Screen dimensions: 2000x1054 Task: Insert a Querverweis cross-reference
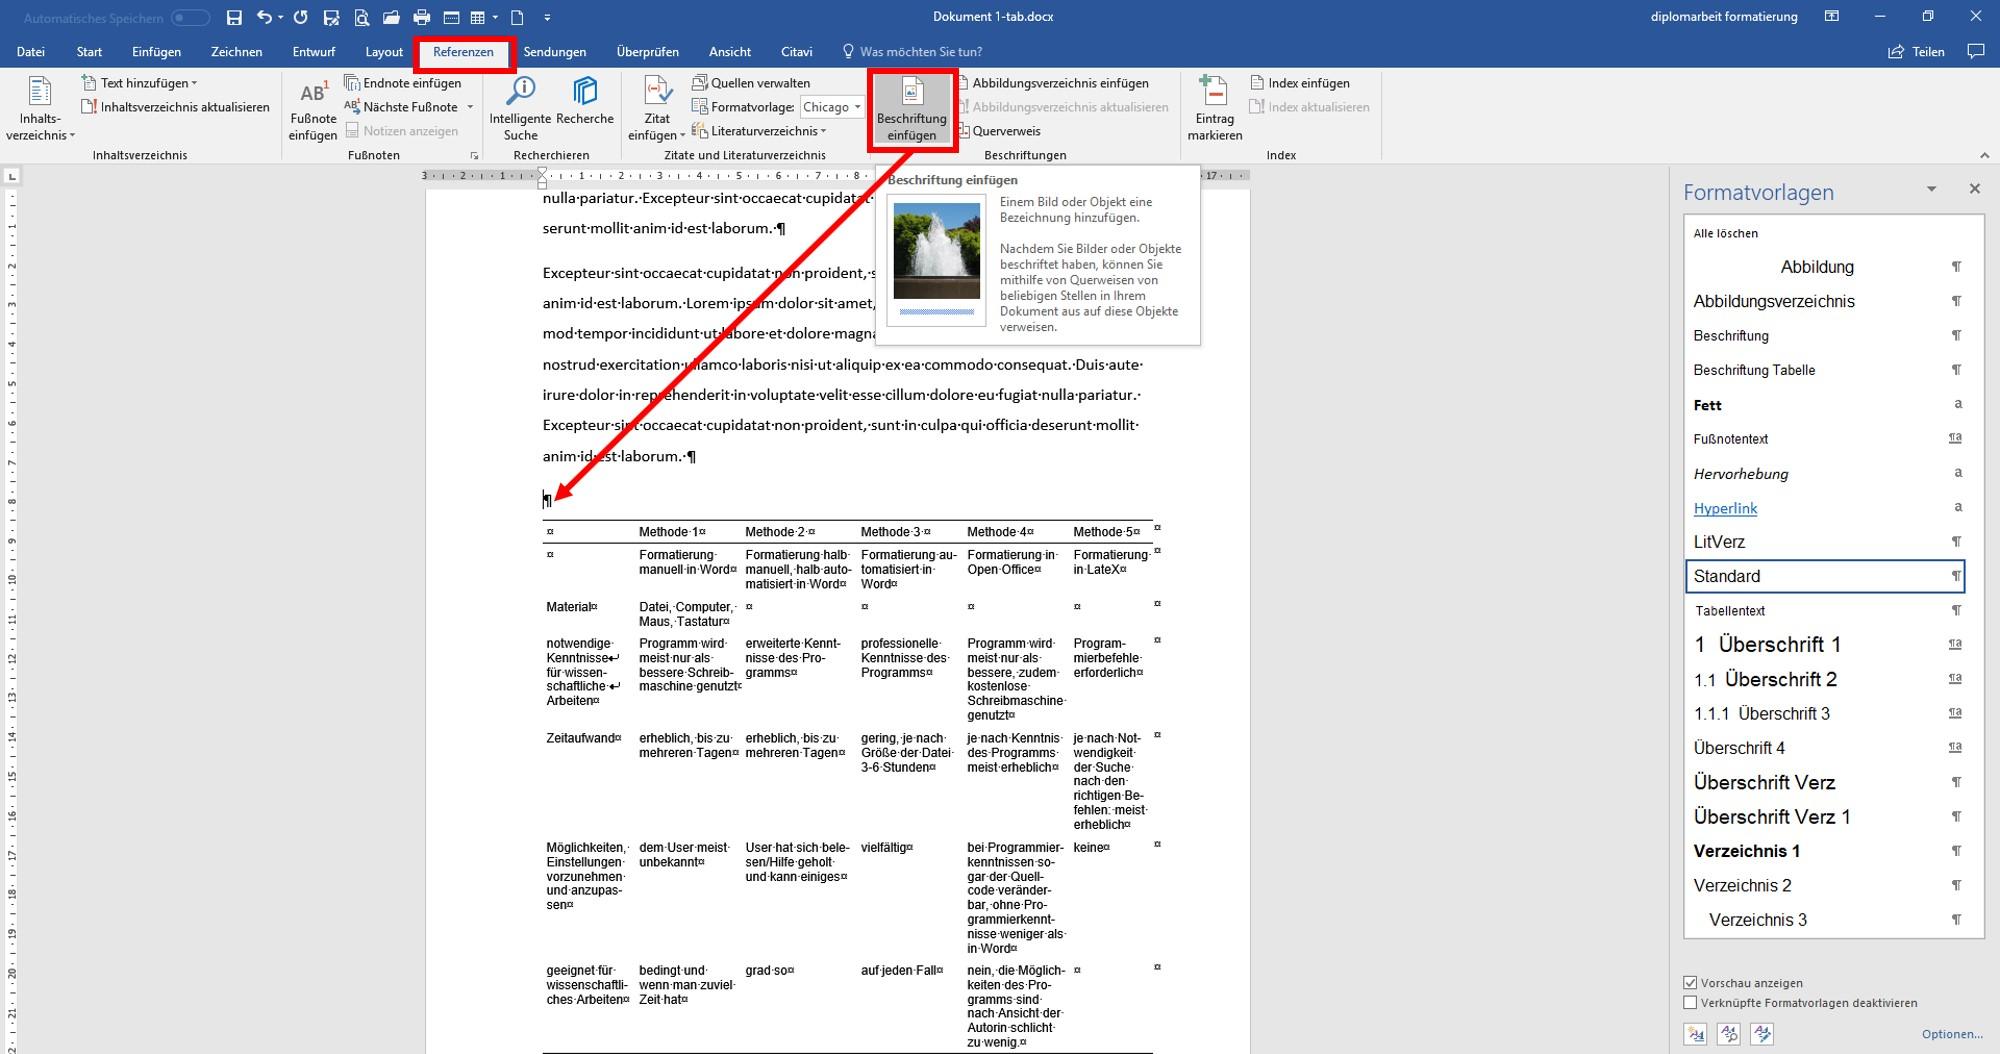pos(999,131)
